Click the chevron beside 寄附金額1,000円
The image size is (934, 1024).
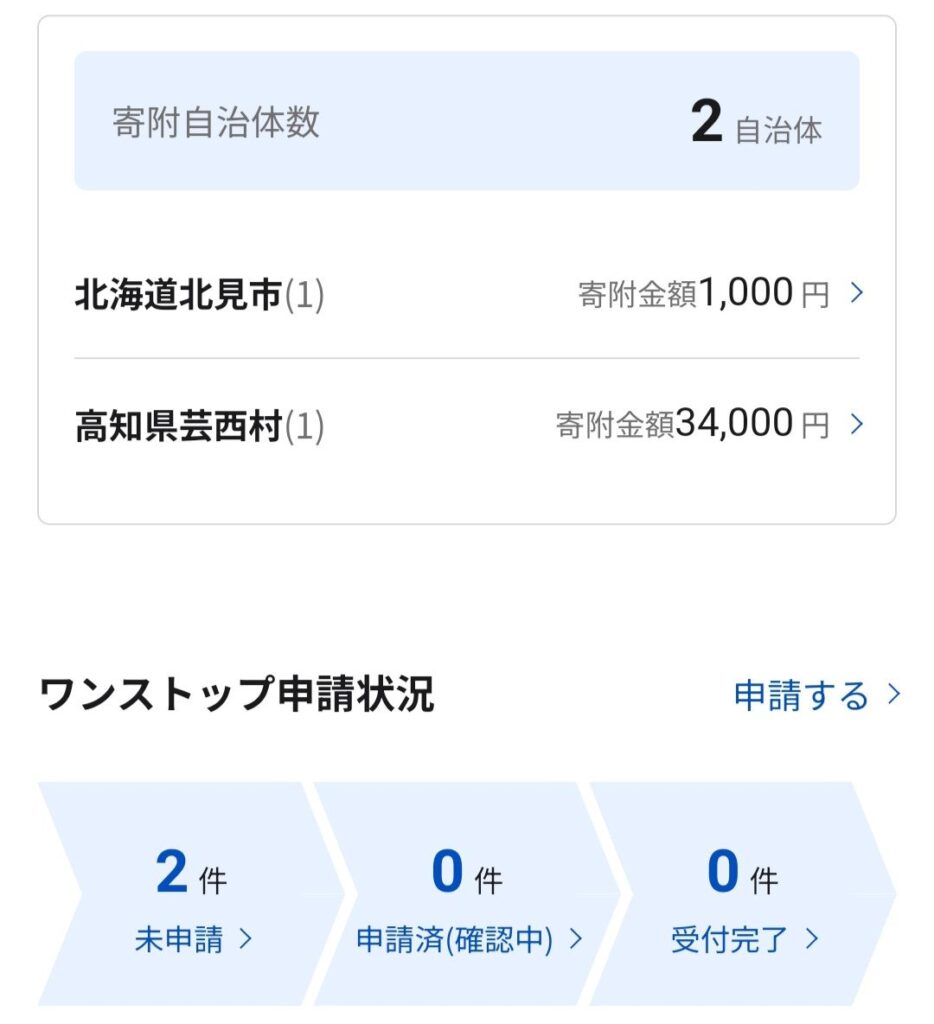point(856,294)
